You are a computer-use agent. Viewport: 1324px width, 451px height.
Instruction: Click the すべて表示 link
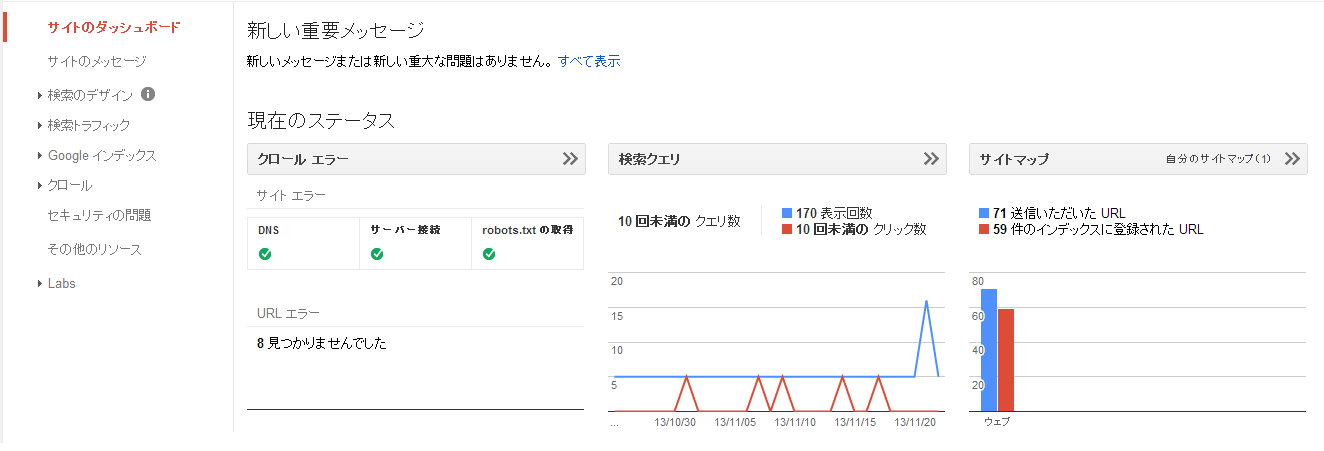(589, 61)
